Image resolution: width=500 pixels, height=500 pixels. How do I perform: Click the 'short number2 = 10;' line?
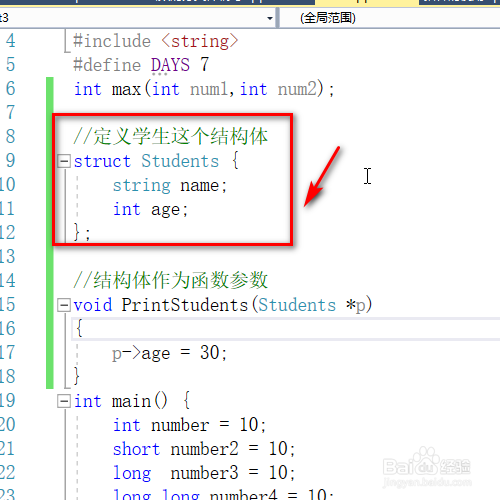(x=204, y=449)
